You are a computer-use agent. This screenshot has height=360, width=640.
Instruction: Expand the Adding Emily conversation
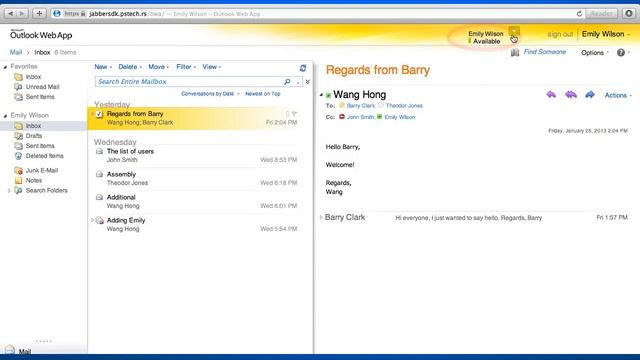click(x=92, y=220)
